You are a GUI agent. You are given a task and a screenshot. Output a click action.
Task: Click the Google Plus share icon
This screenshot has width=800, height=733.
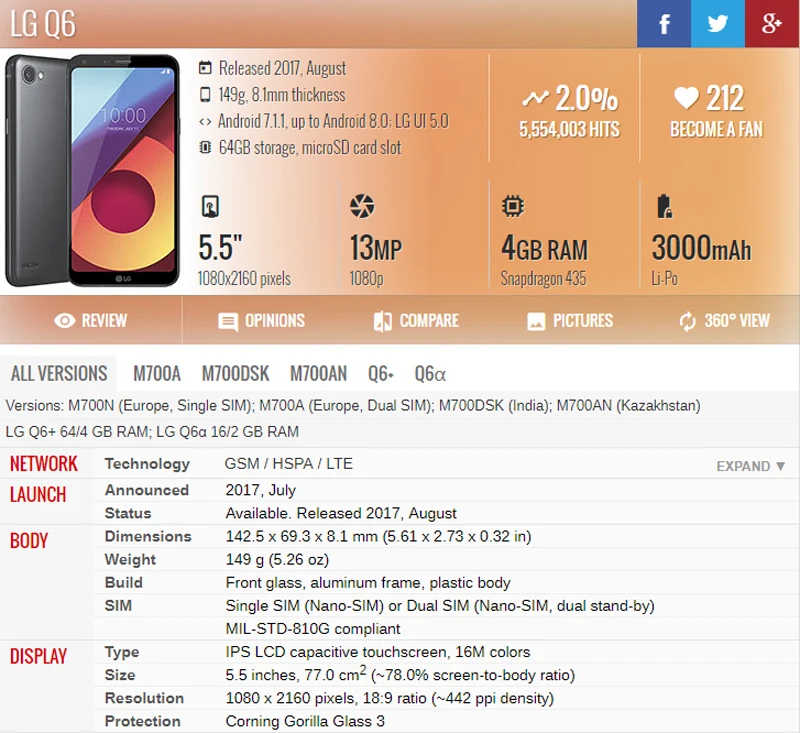(772, 23)
